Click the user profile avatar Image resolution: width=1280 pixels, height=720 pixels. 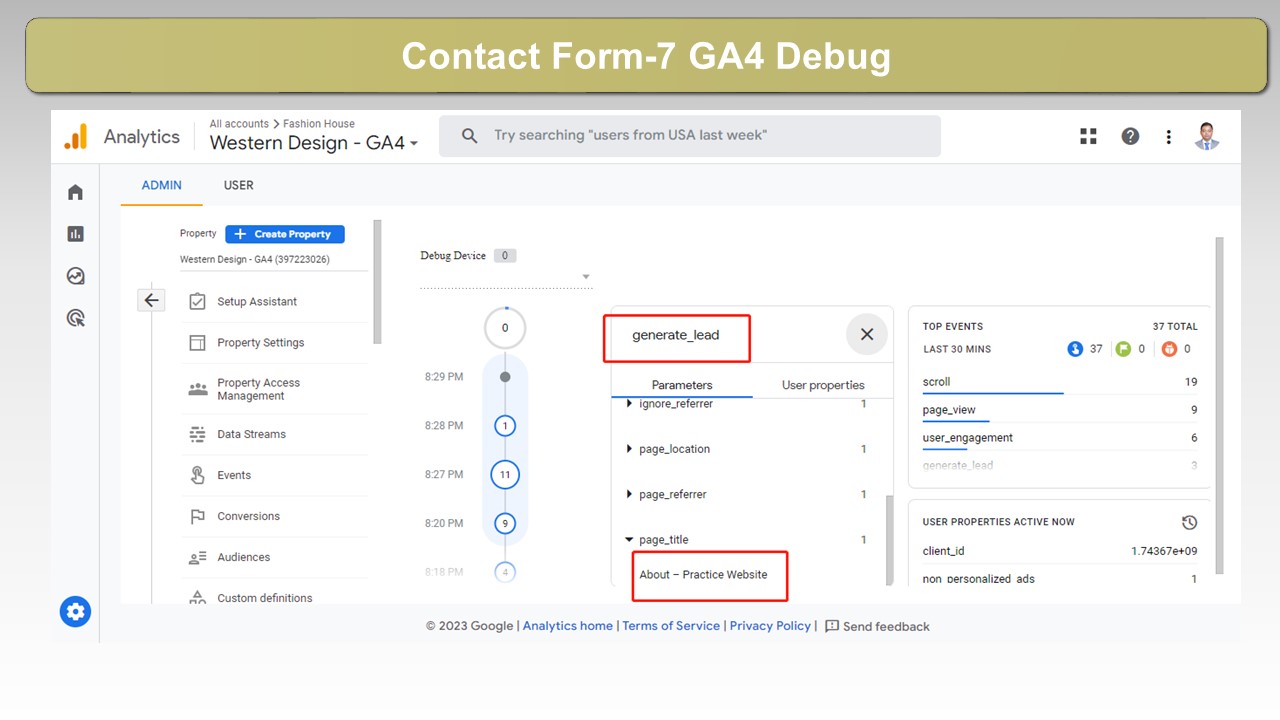[1207, 137]
